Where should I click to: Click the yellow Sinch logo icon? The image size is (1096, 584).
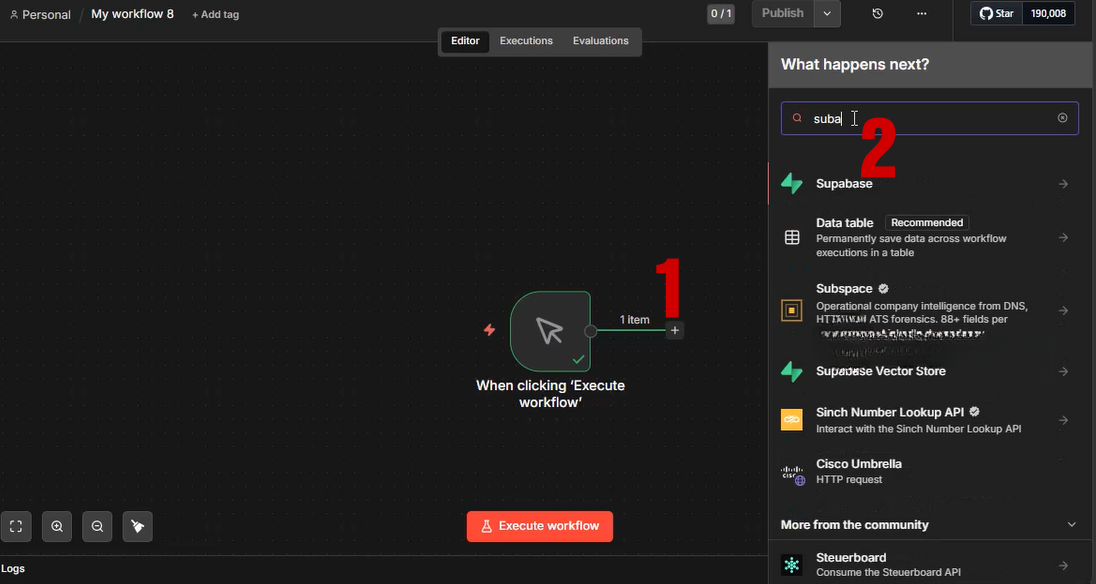tap(792, 420)
